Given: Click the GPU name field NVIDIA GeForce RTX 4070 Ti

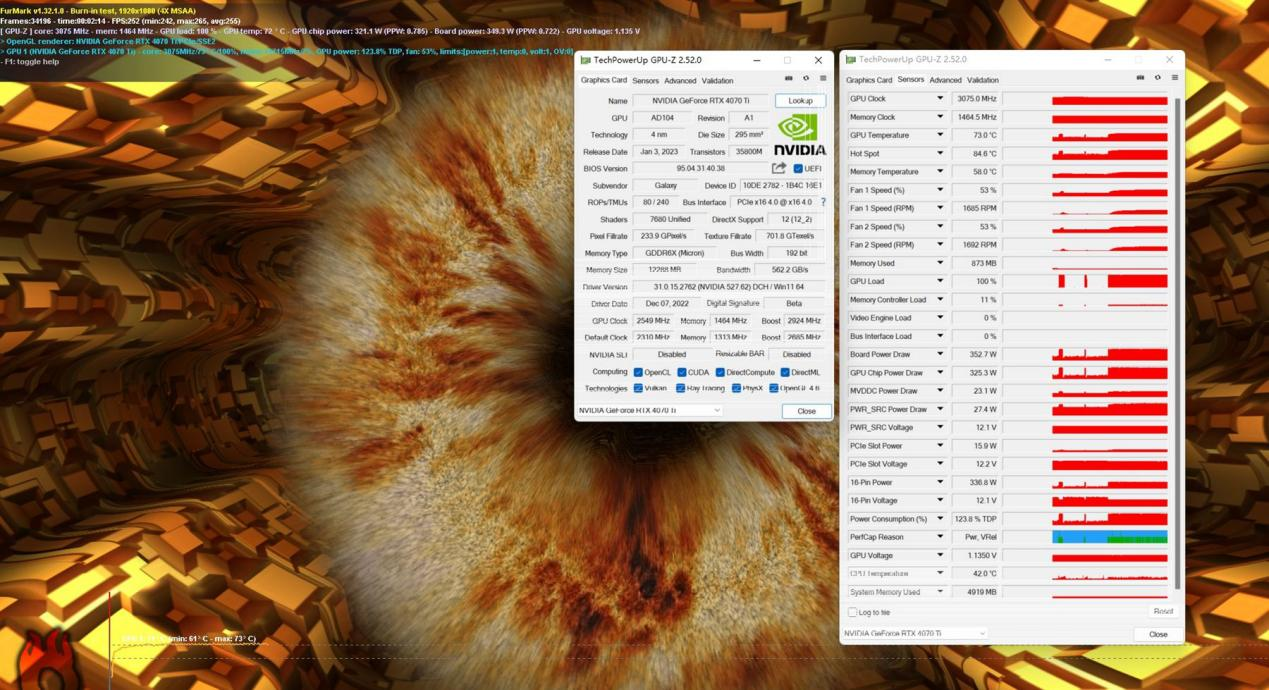Looking at the screenshot, I should [x=700, y=101].
